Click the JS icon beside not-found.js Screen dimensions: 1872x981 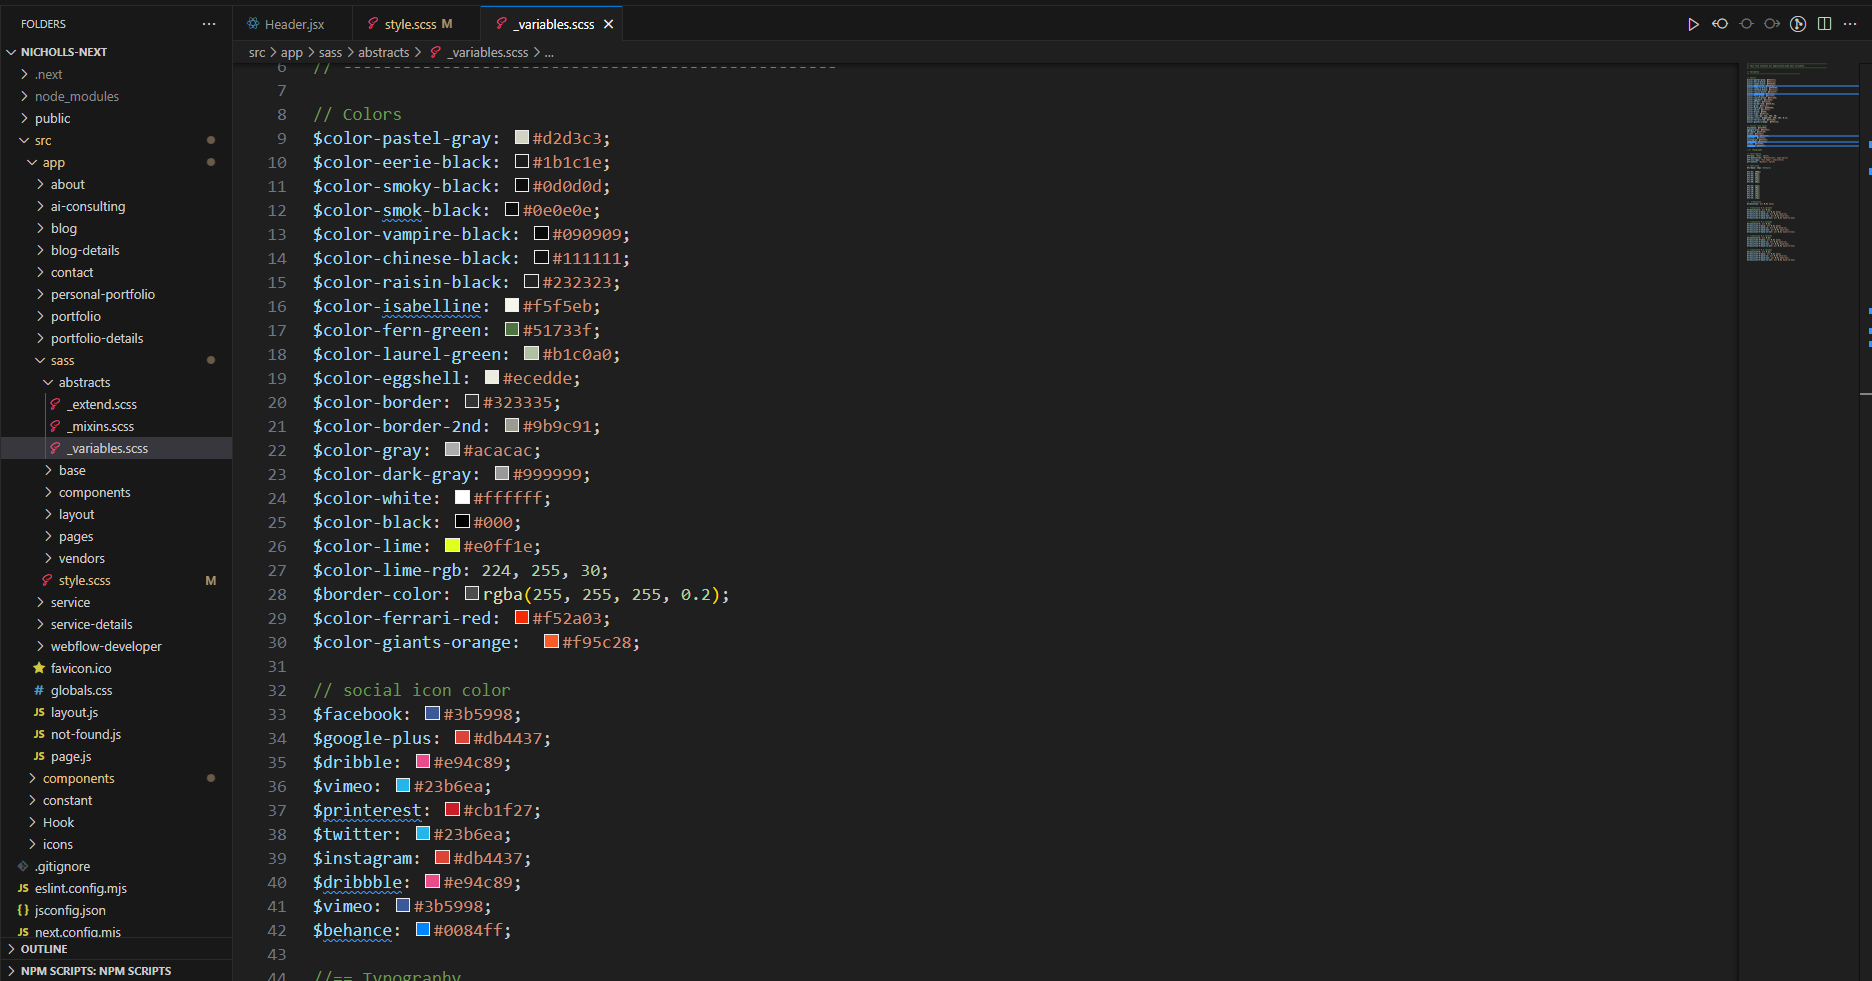click(39, 734)
